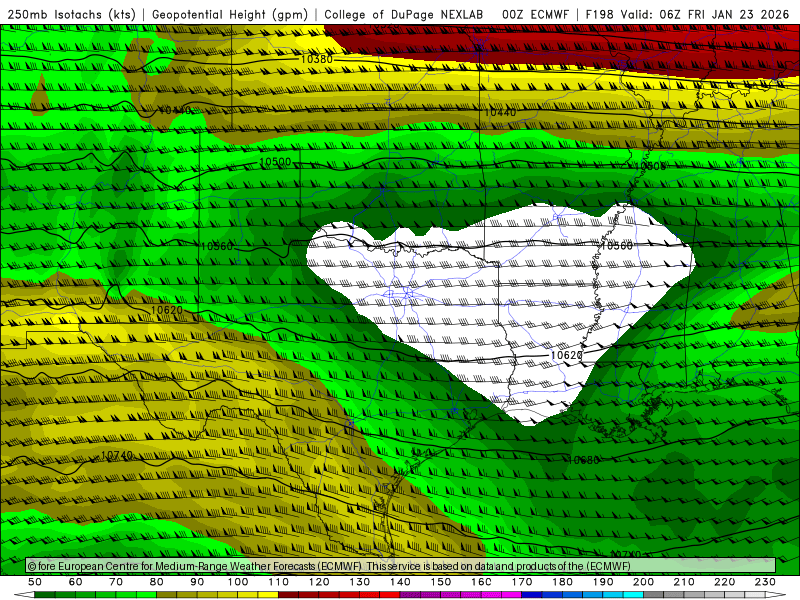Click the 50 value on the color scale
The image size is (800, 600).
pyautogui.click(x=35, y=582)
